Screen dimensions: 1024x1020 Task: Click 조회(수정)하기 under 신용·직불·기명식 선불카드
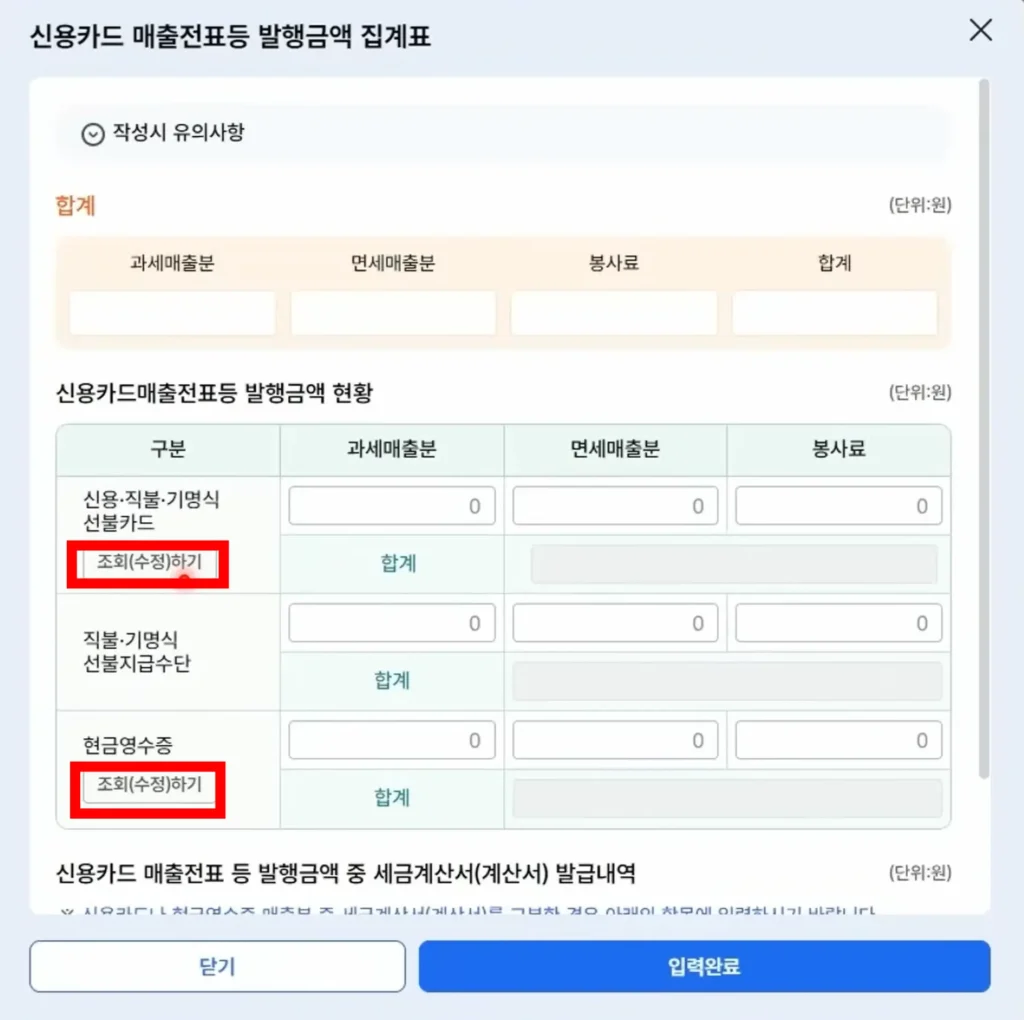click(x=147, y=563)
